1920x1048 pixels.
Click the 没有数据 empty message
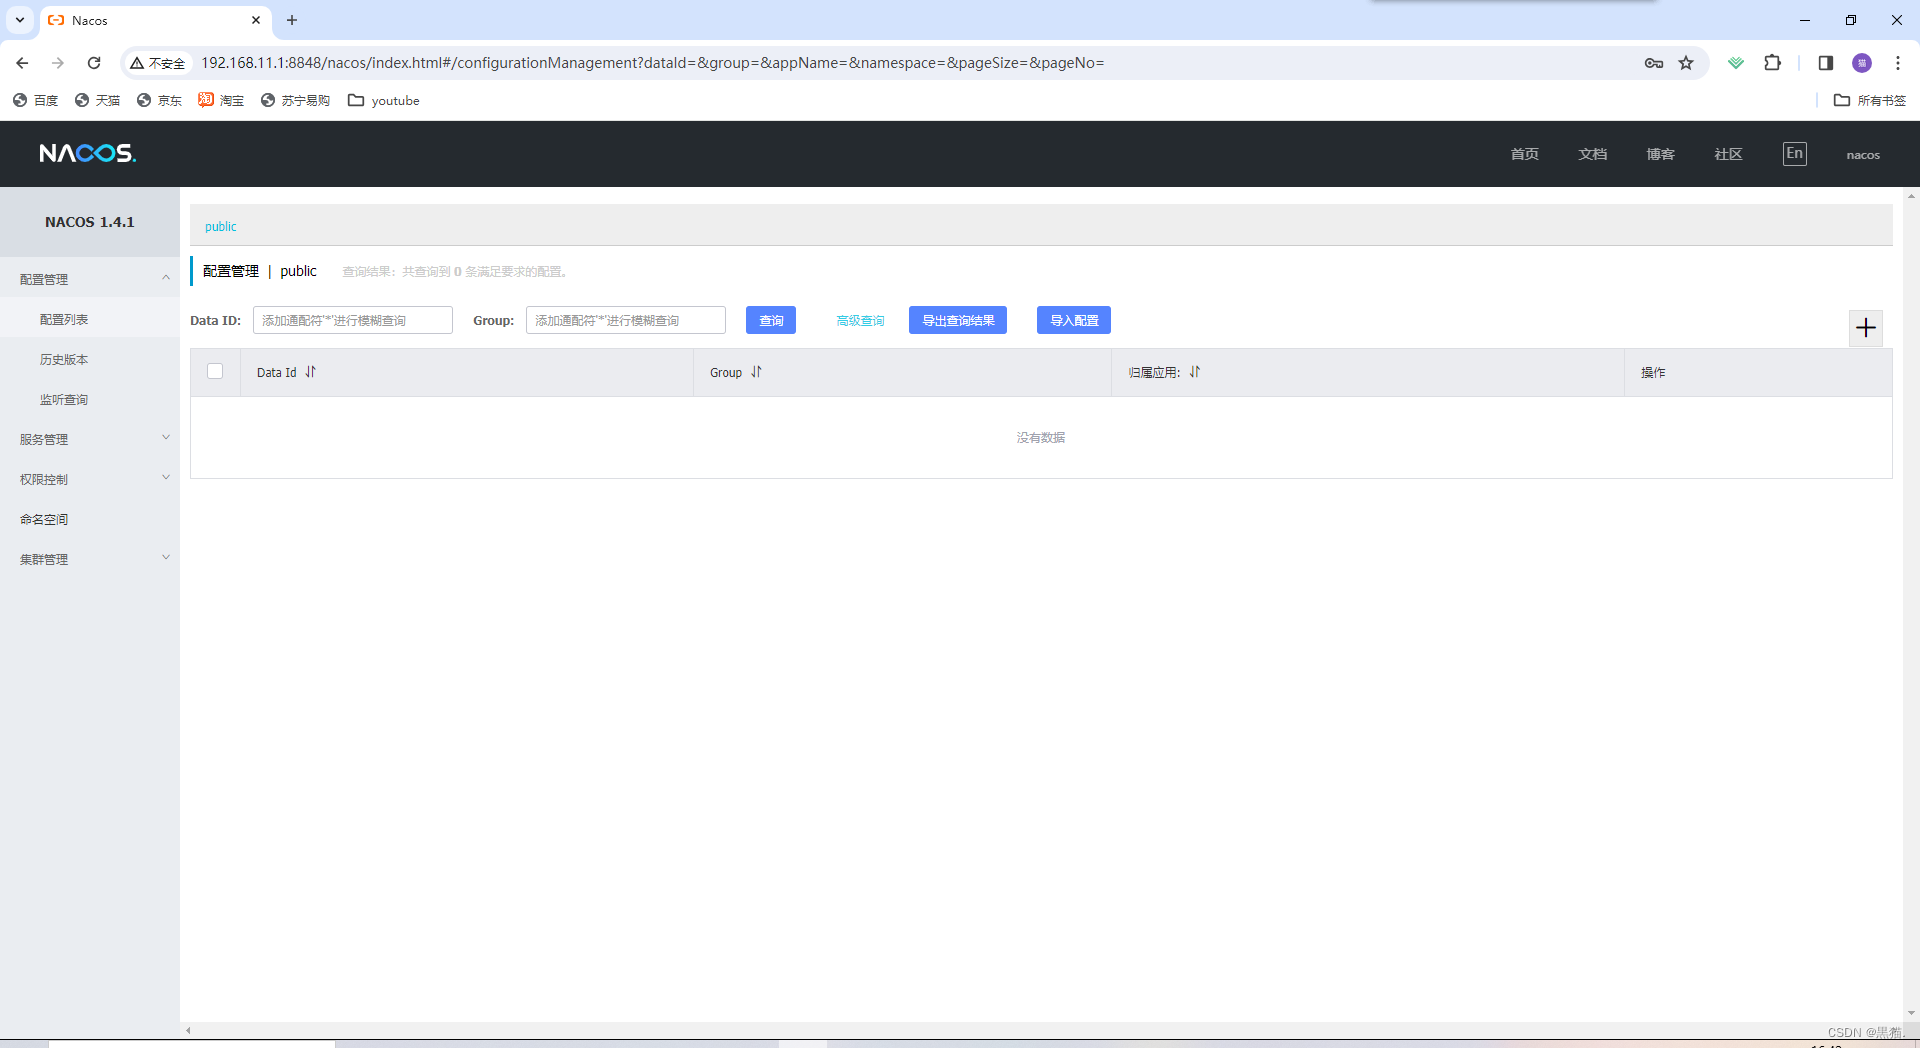click(1041, 438)
